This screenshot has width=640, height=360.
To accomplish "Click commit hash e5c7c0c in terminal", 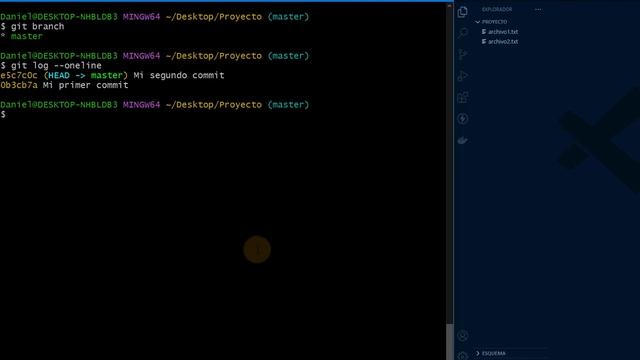I will [19, 76].
